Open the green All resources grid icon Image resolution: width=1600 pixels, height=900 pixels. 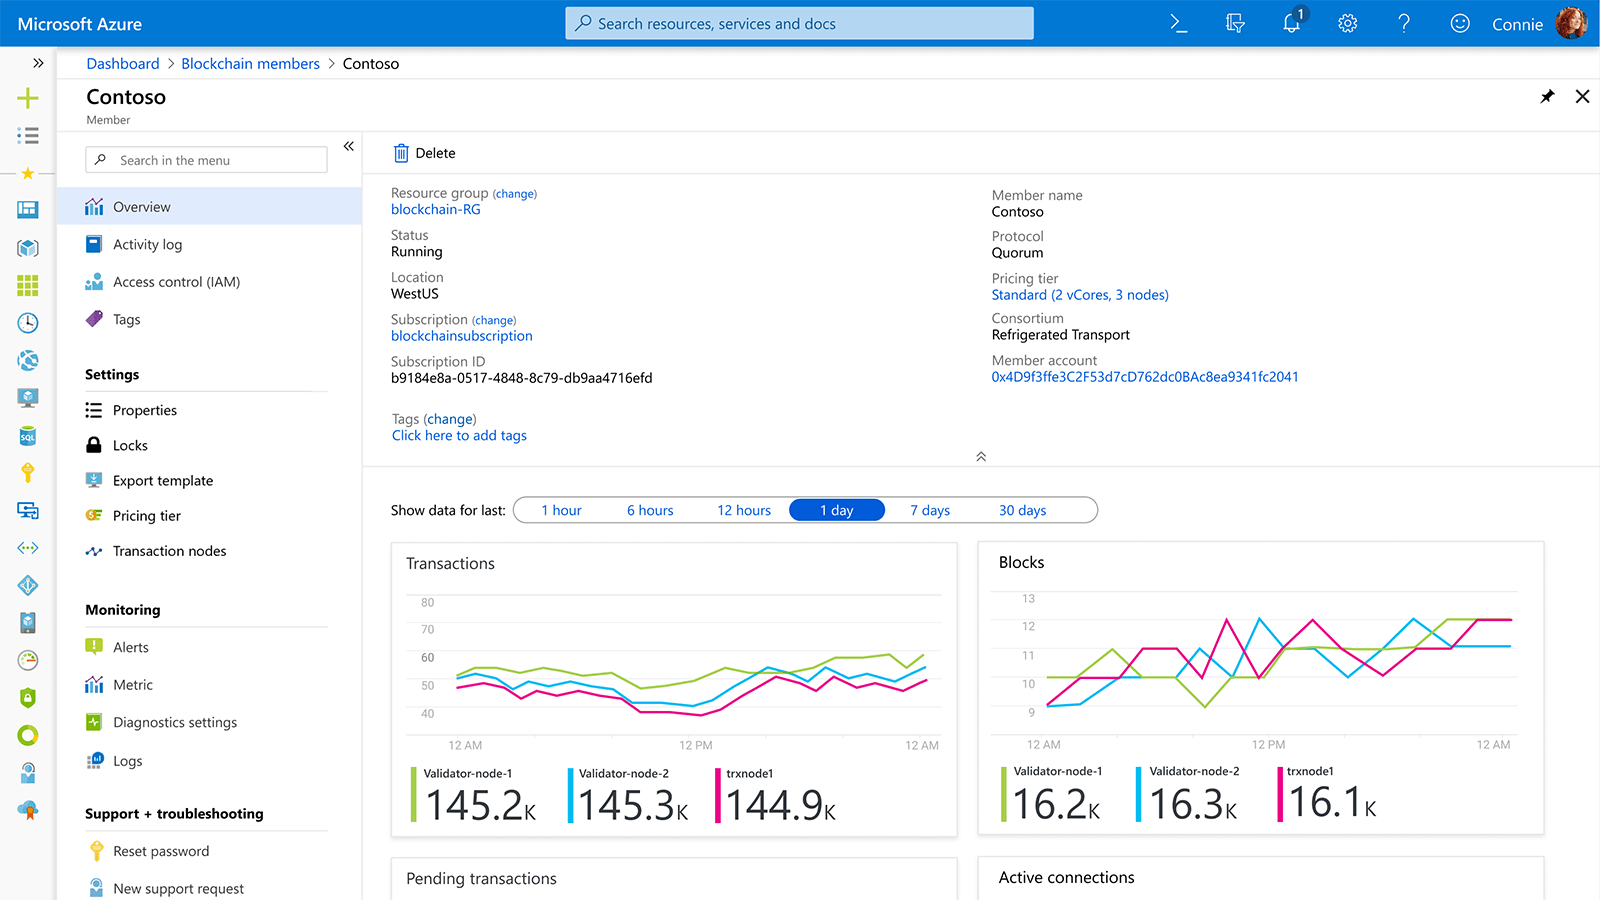tap(28, 286)
